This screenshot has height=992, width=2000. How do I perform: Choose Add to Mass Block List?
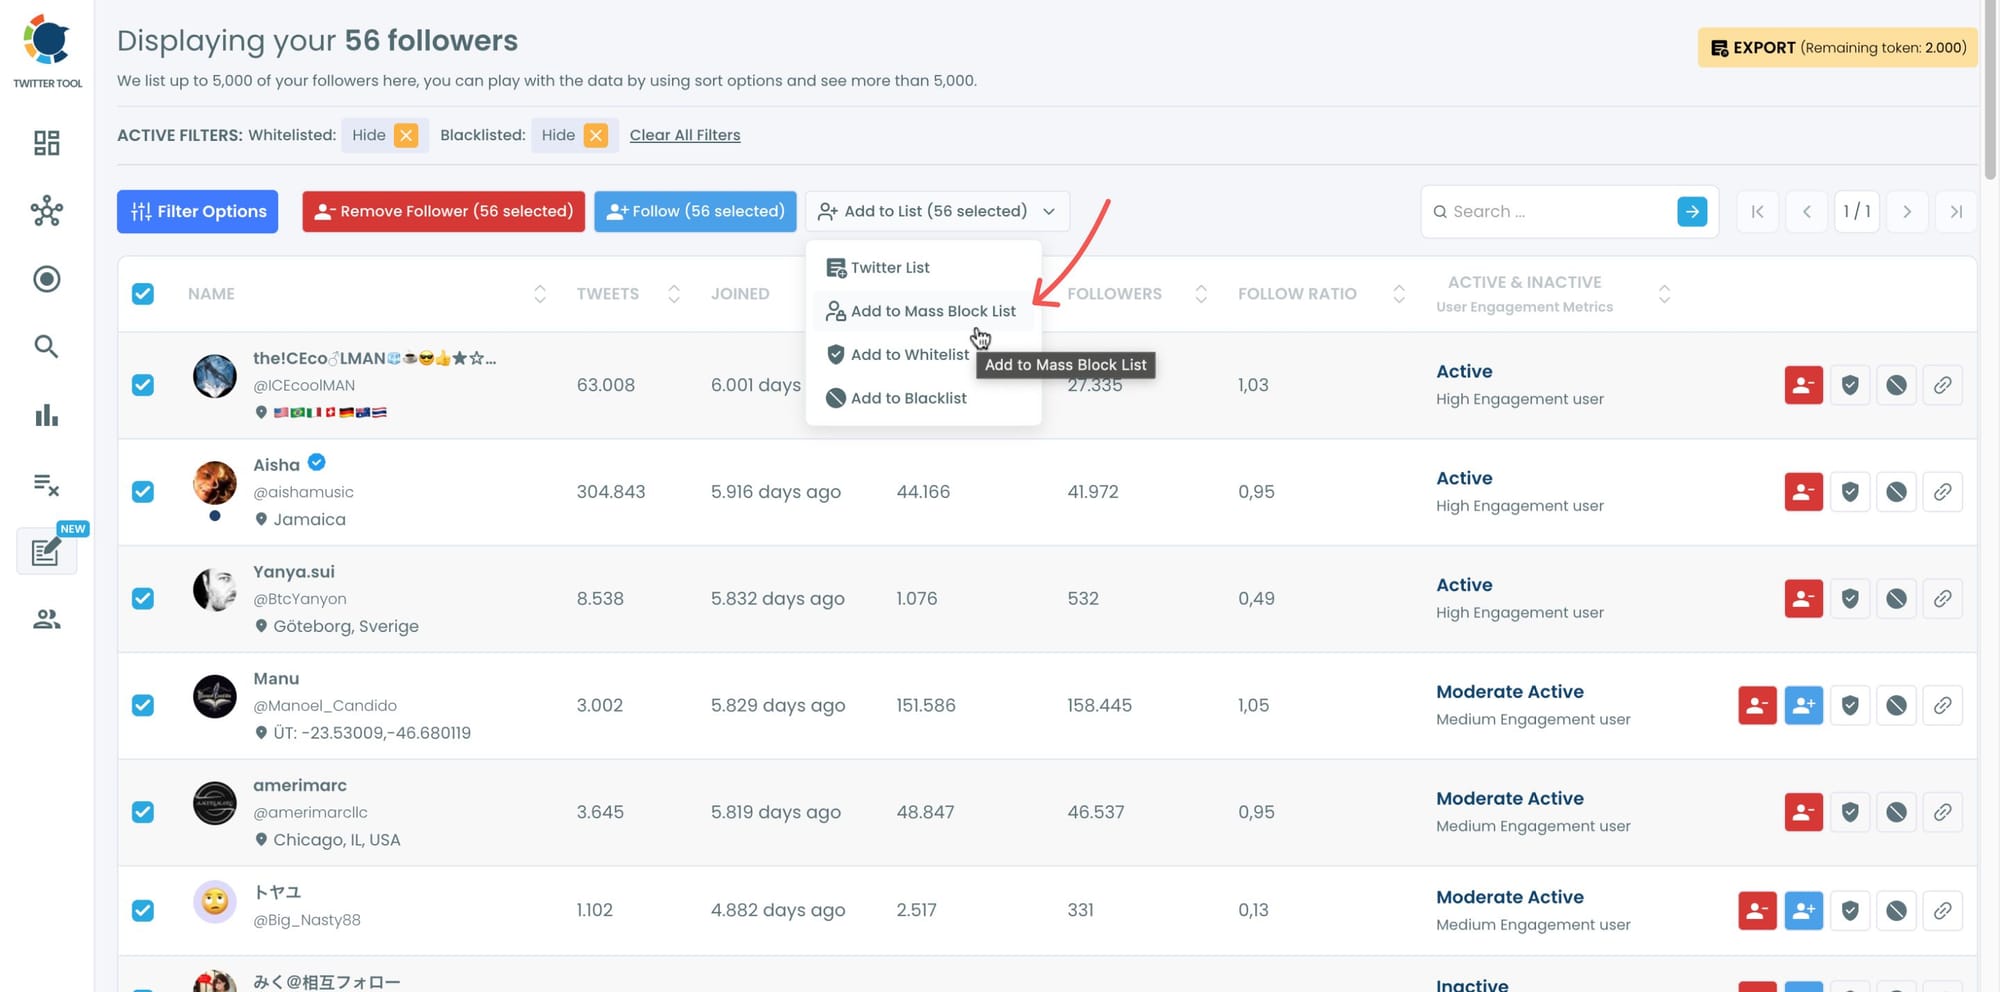(923, 311)
